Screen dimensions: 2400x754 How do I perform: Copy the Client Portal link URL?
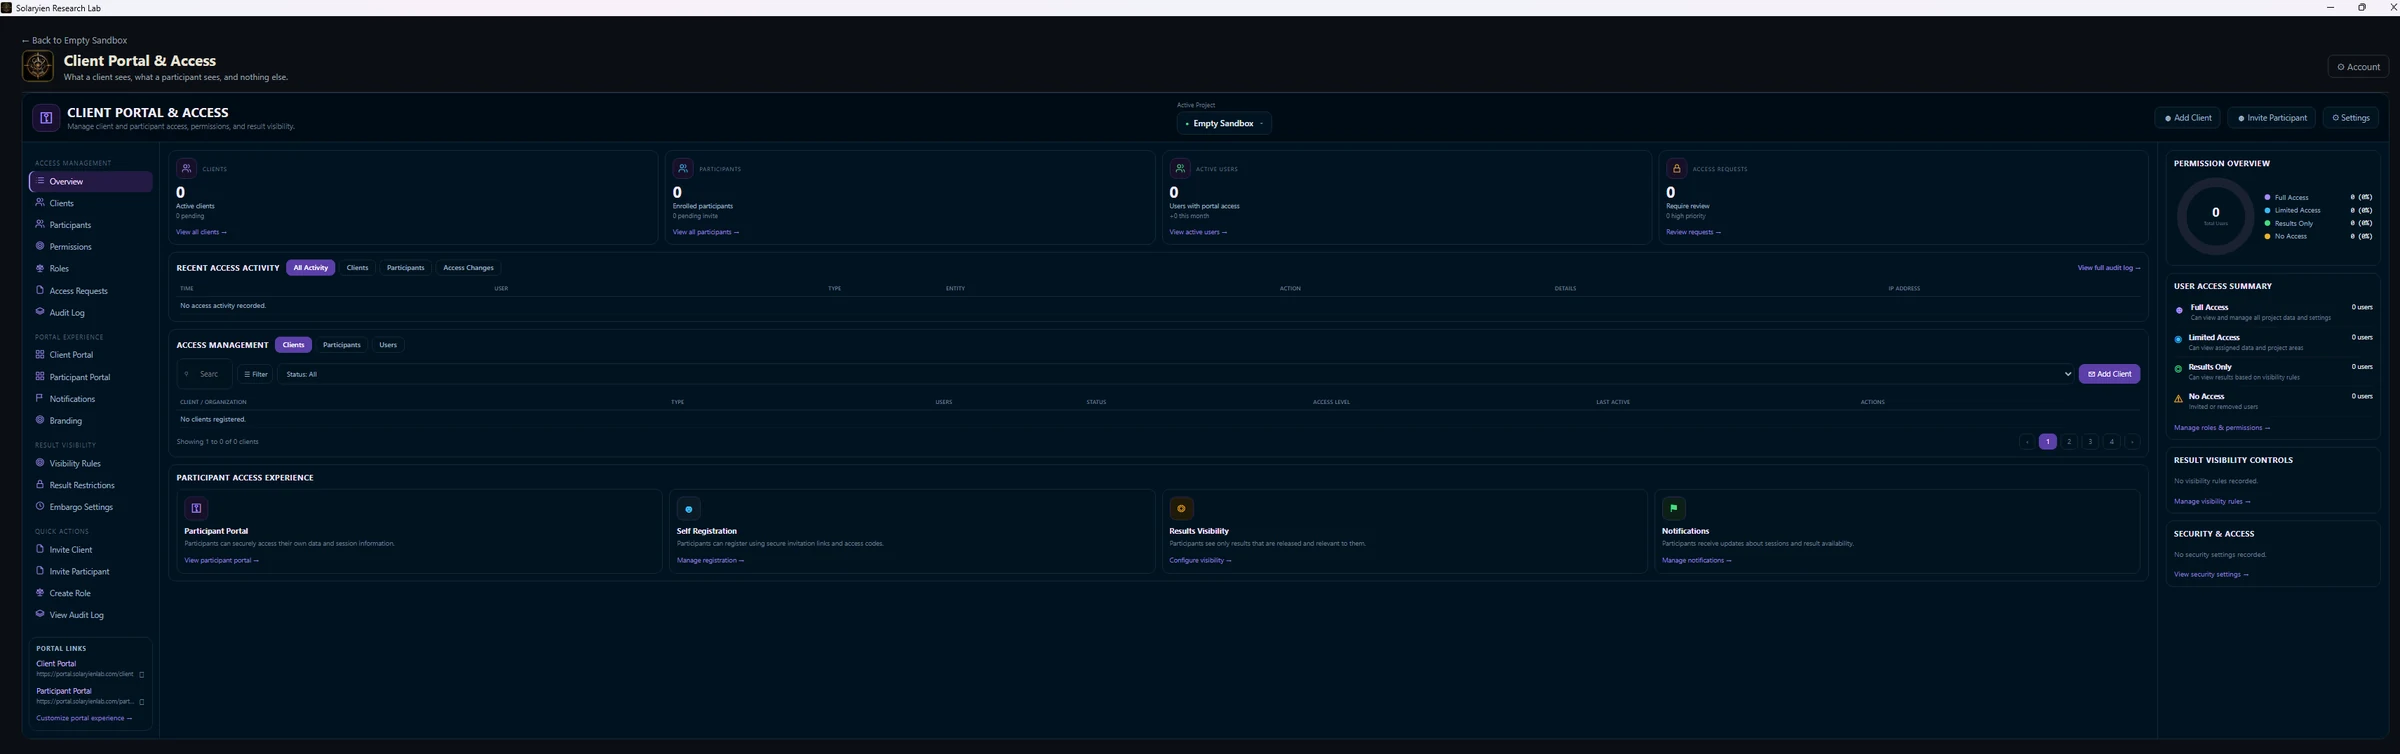(x=141, y=675)
